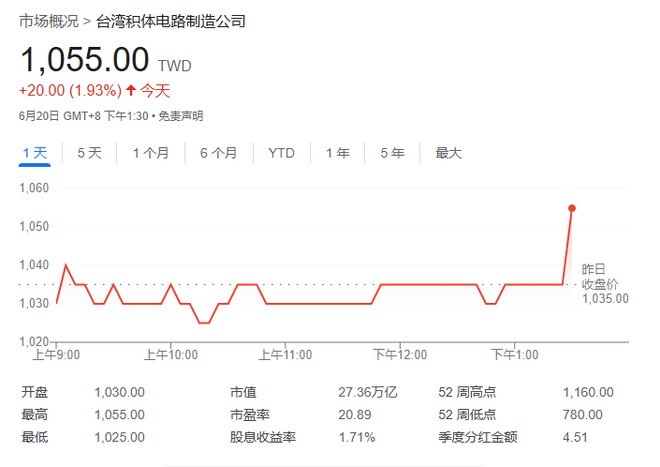Click the TWD currency label
The image size is (660, 467).
pos(175,66)
